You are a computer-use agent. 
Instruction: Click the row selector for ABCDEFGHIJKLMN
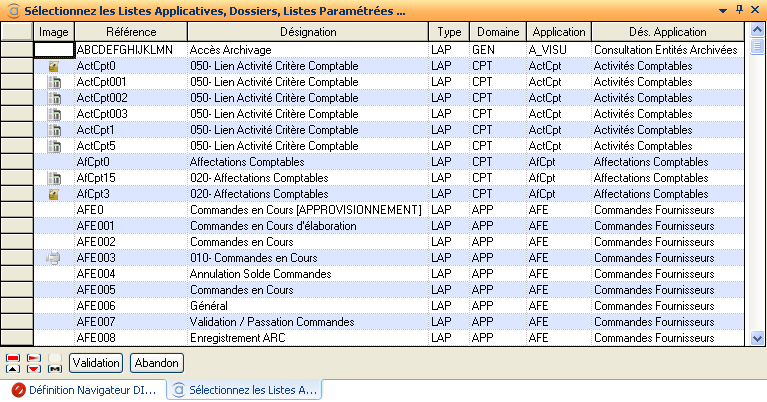(17, 49)
